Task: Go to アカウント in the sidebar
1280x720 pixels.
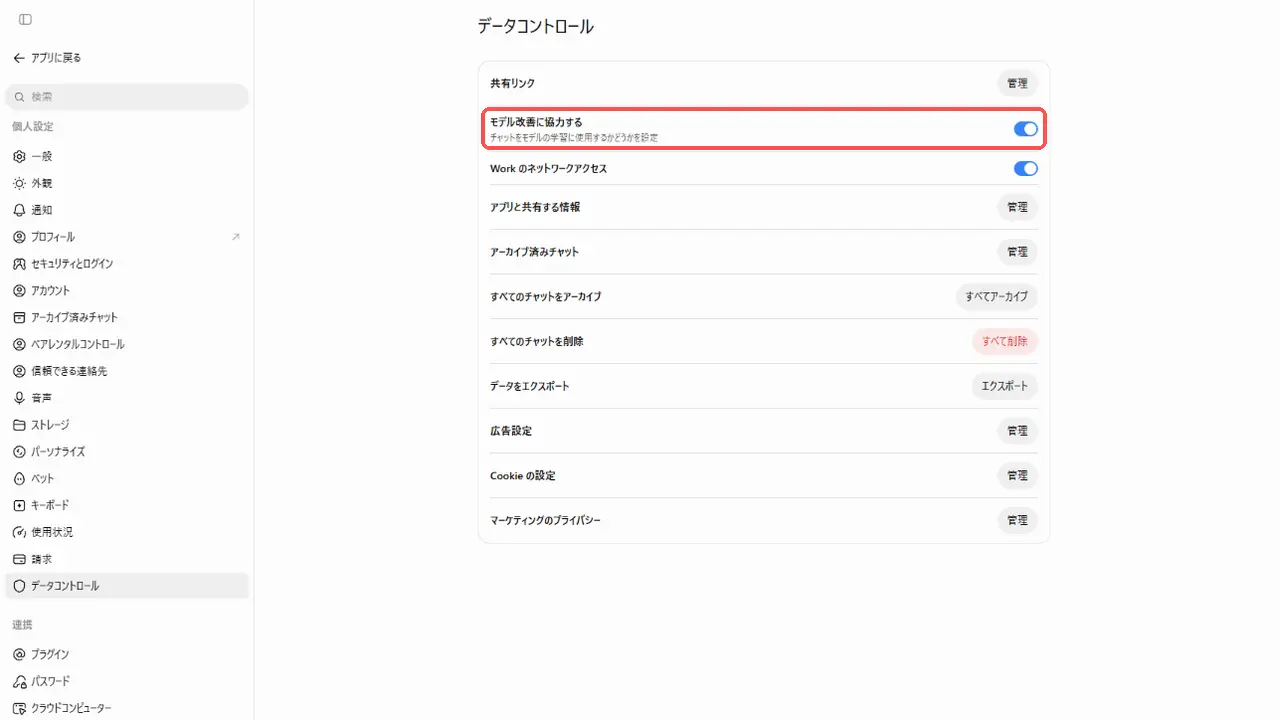Action: 127,291
